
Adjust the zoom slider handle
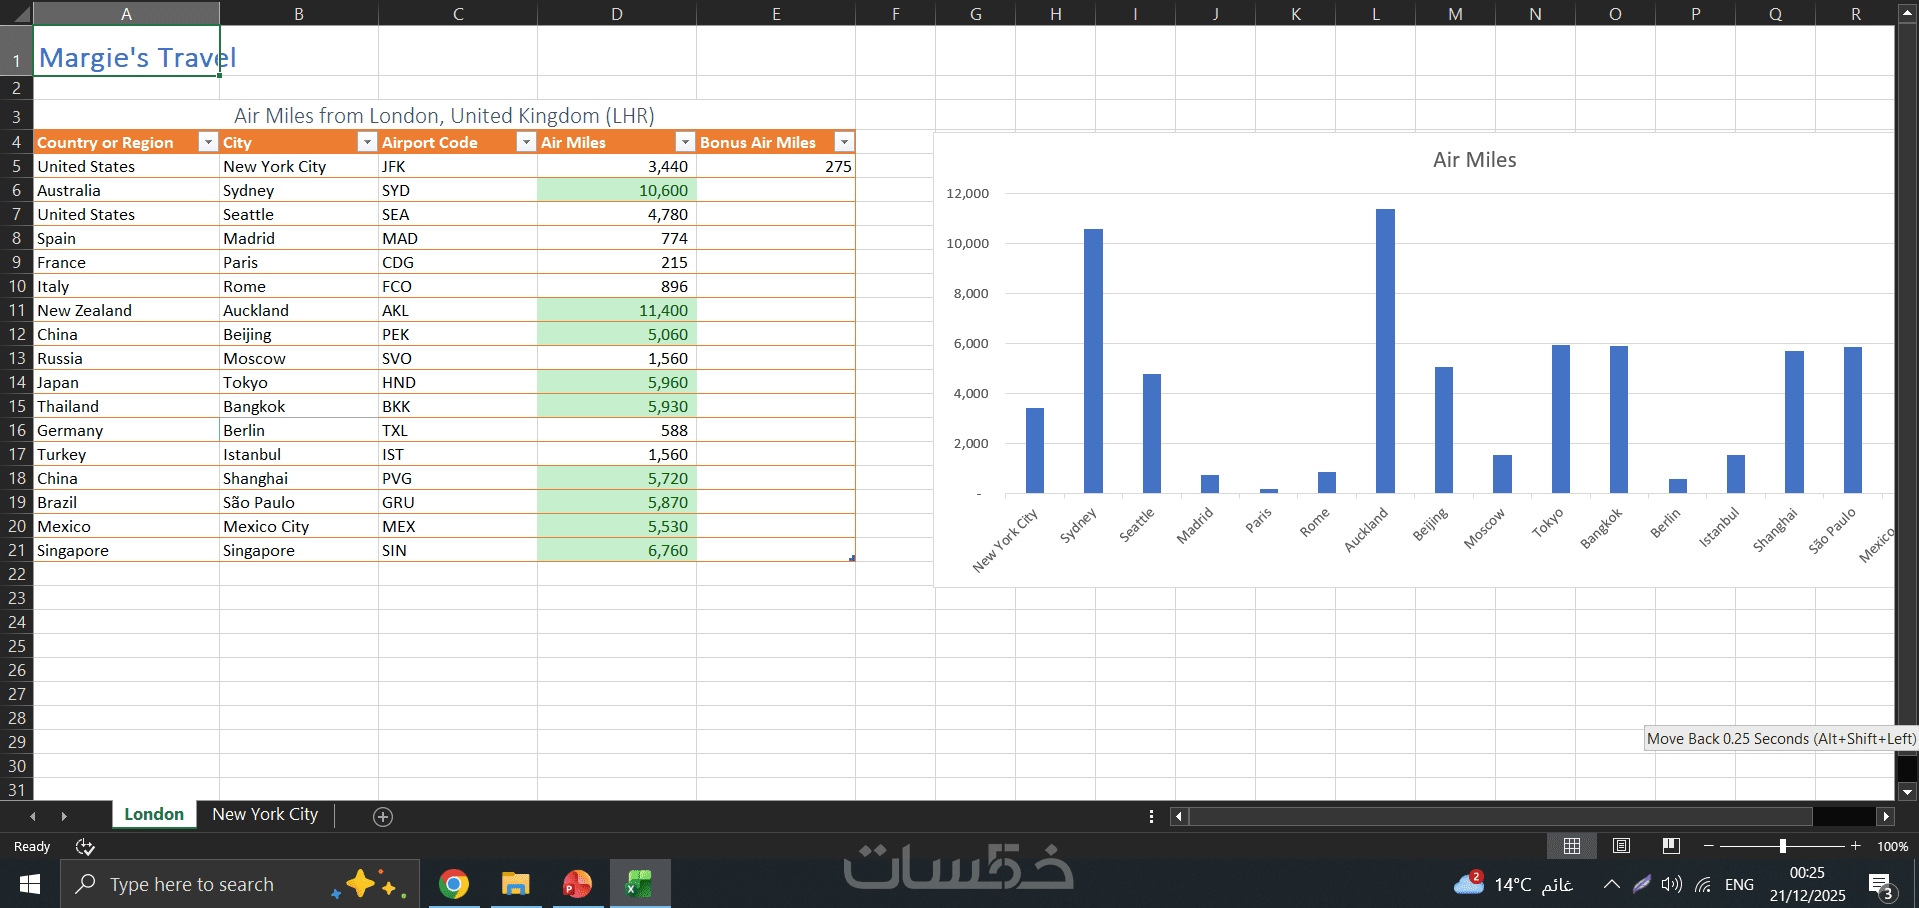pyautogui.click(x=1782, y=846)
